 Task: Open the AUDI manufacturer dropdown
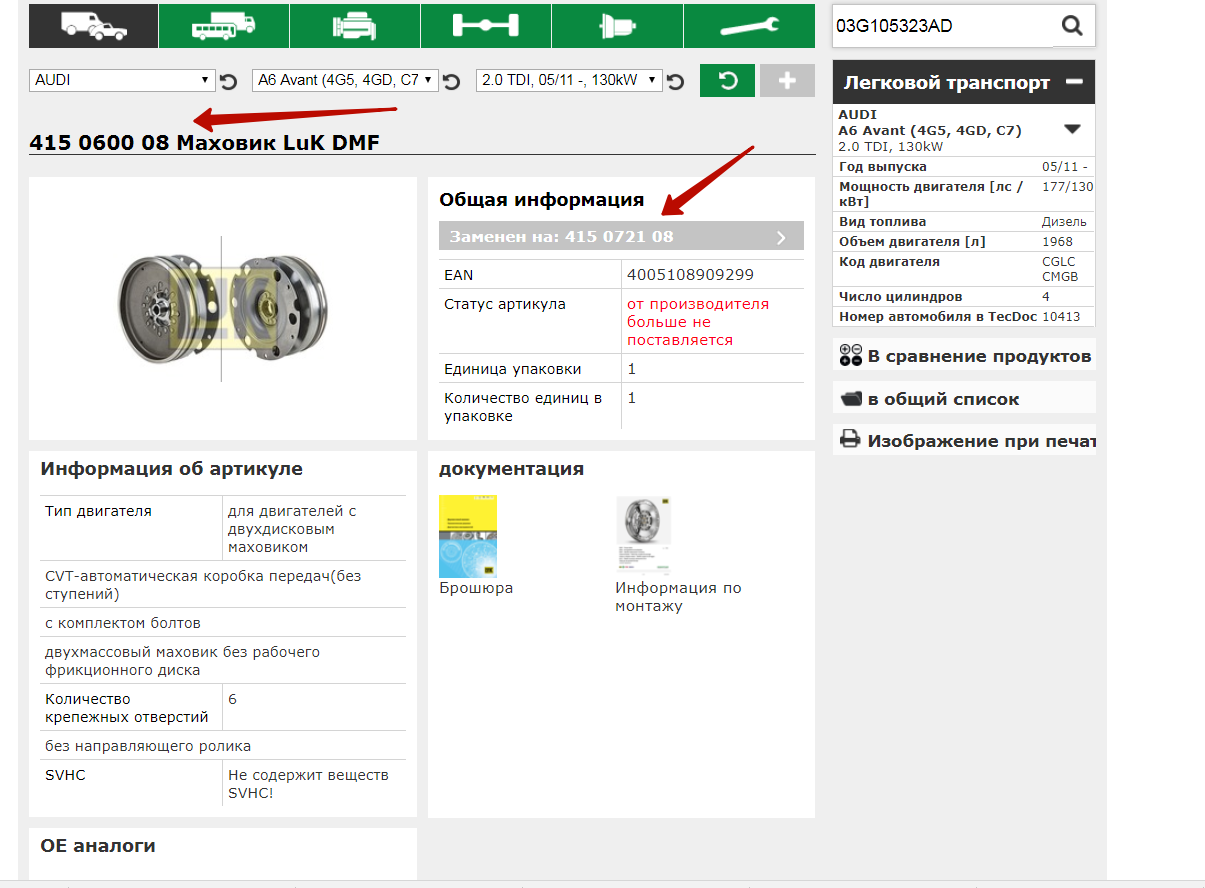tap(123, 80)
